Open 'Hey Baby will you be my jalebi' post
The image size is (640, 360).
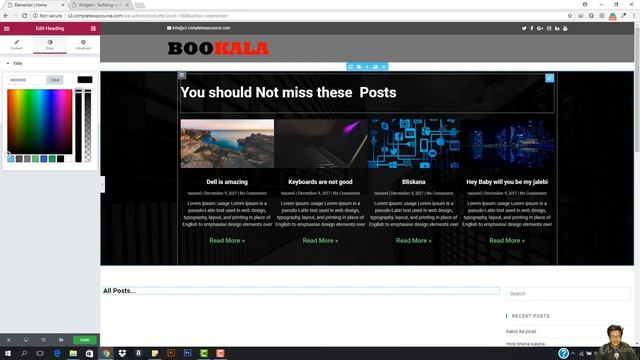[x=507, y=182]
